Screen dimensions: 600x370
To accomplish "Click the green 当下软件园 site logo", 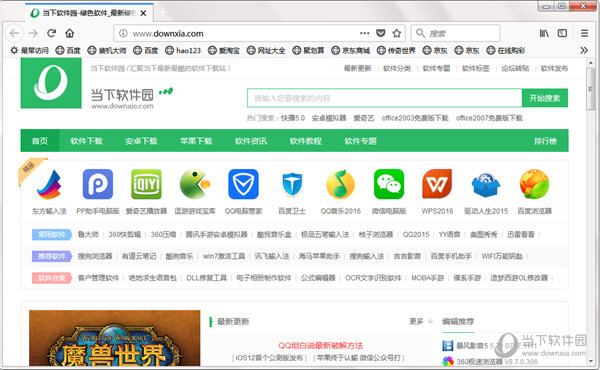I will pos(51,83).
